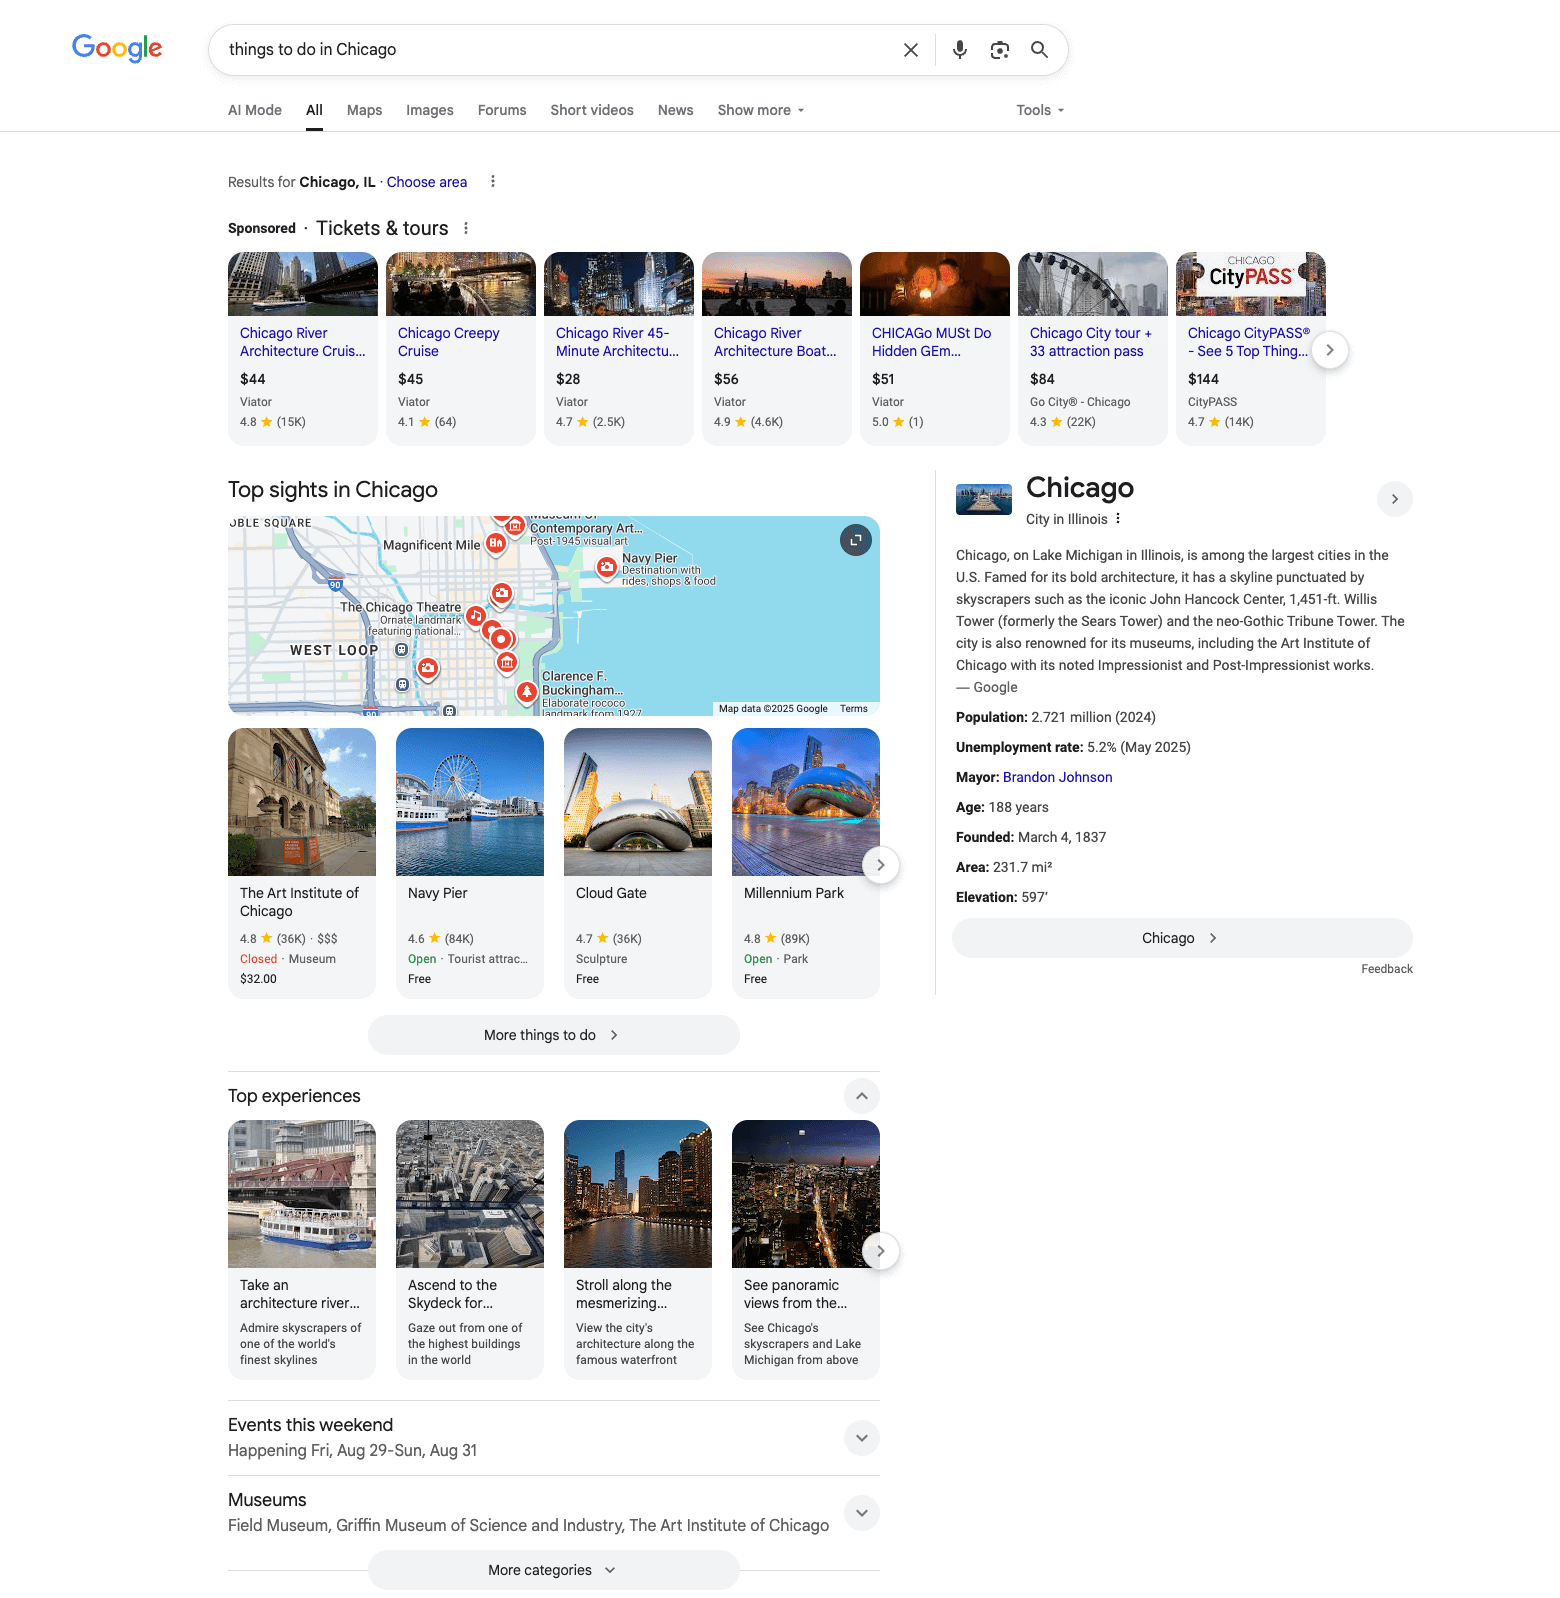The width and height of the screenshot is (1560, 1598).
Task: Open search by image camera icon
Action: pyautogui.click(x=1000, y=50)
